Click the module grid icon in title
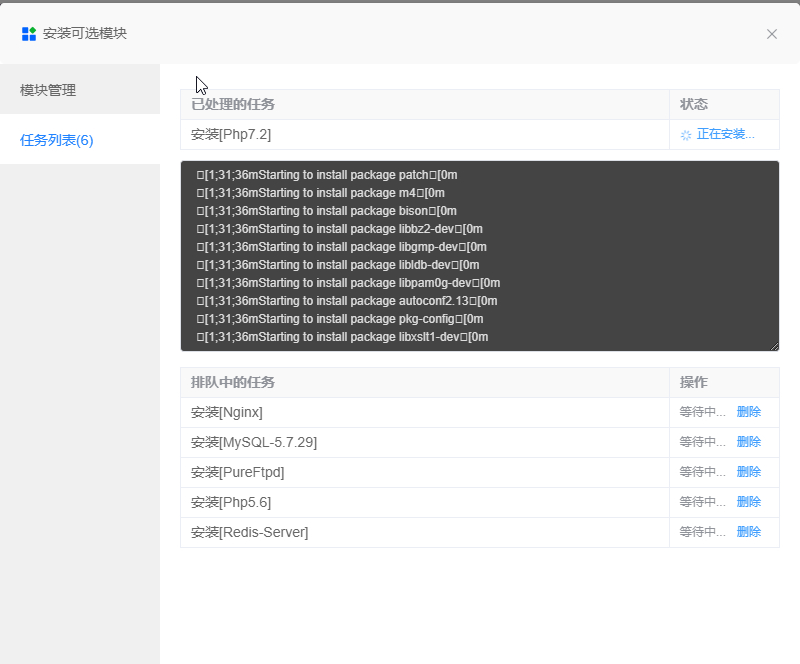The width and height of the screenshot is (800, 664). [29, 34]
